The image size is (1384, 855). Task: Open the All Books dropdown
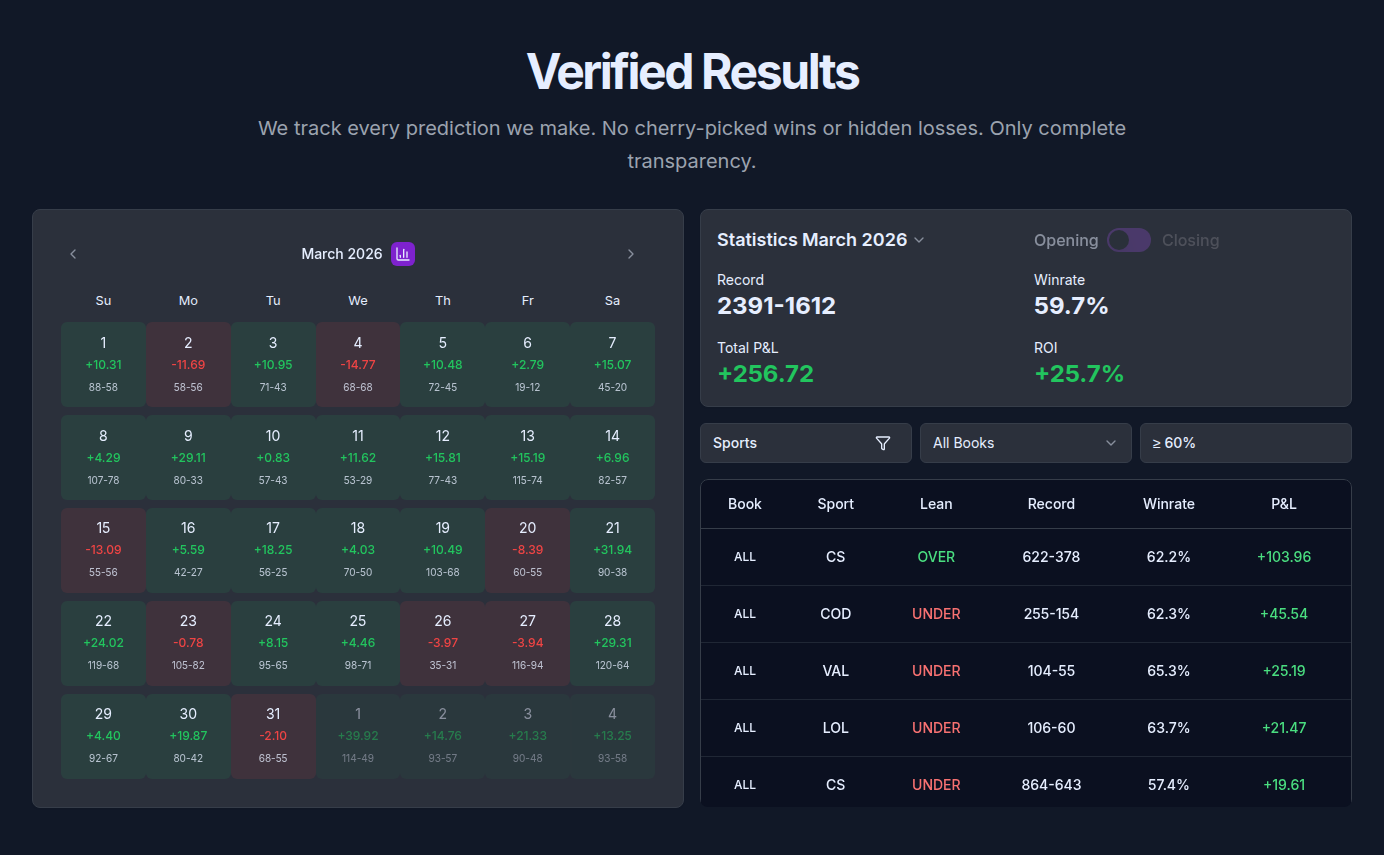coord(1025,443)
